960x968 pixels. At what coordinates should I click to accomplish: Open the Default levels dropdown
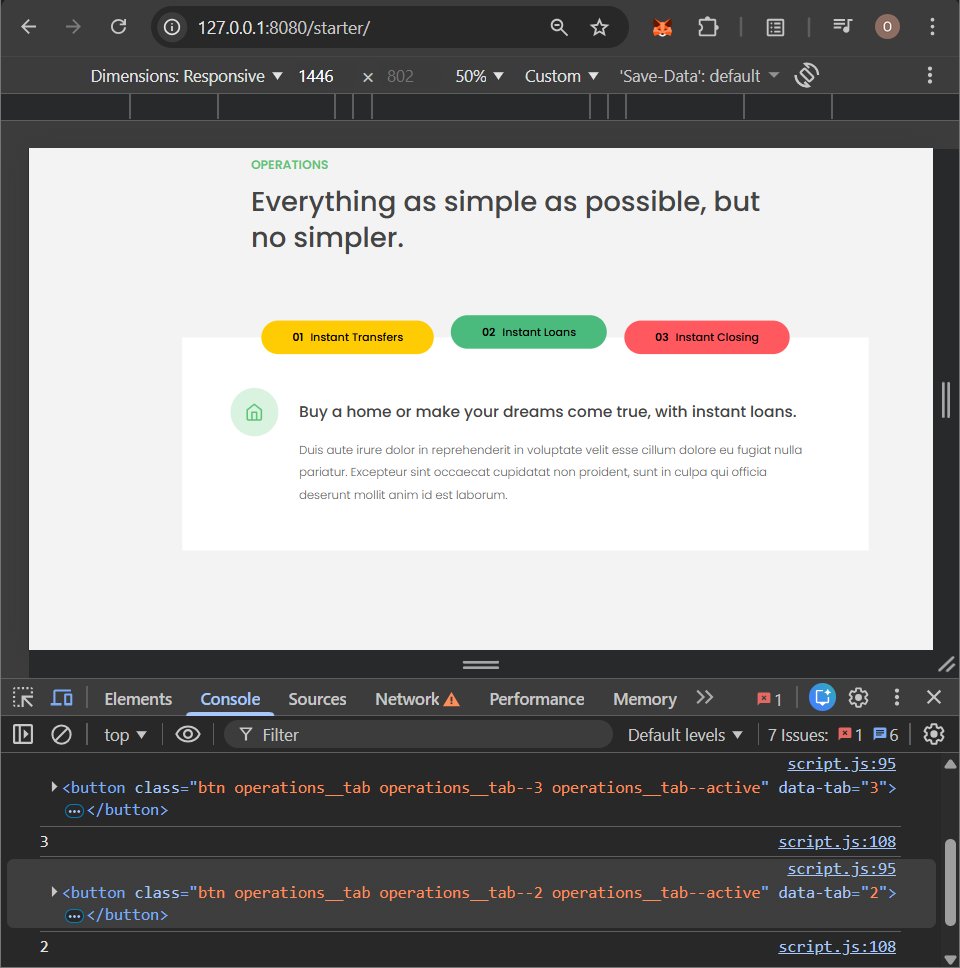pos(684,734)
